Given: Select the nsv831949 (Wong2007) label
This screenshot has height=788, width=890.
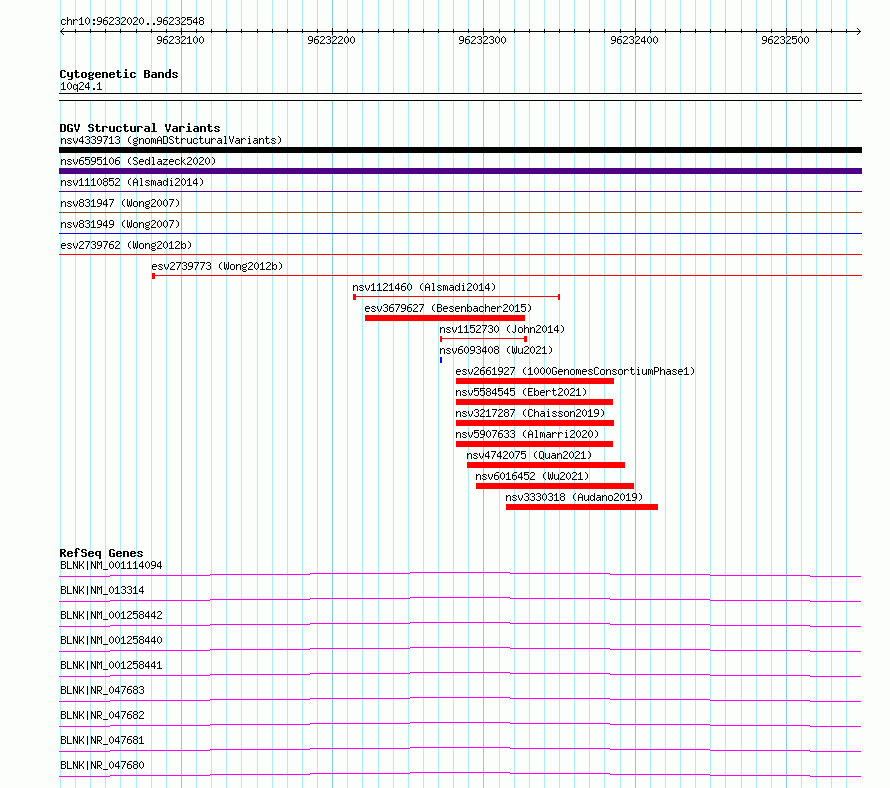Looking at the screenshot, I should pos(120,224).
